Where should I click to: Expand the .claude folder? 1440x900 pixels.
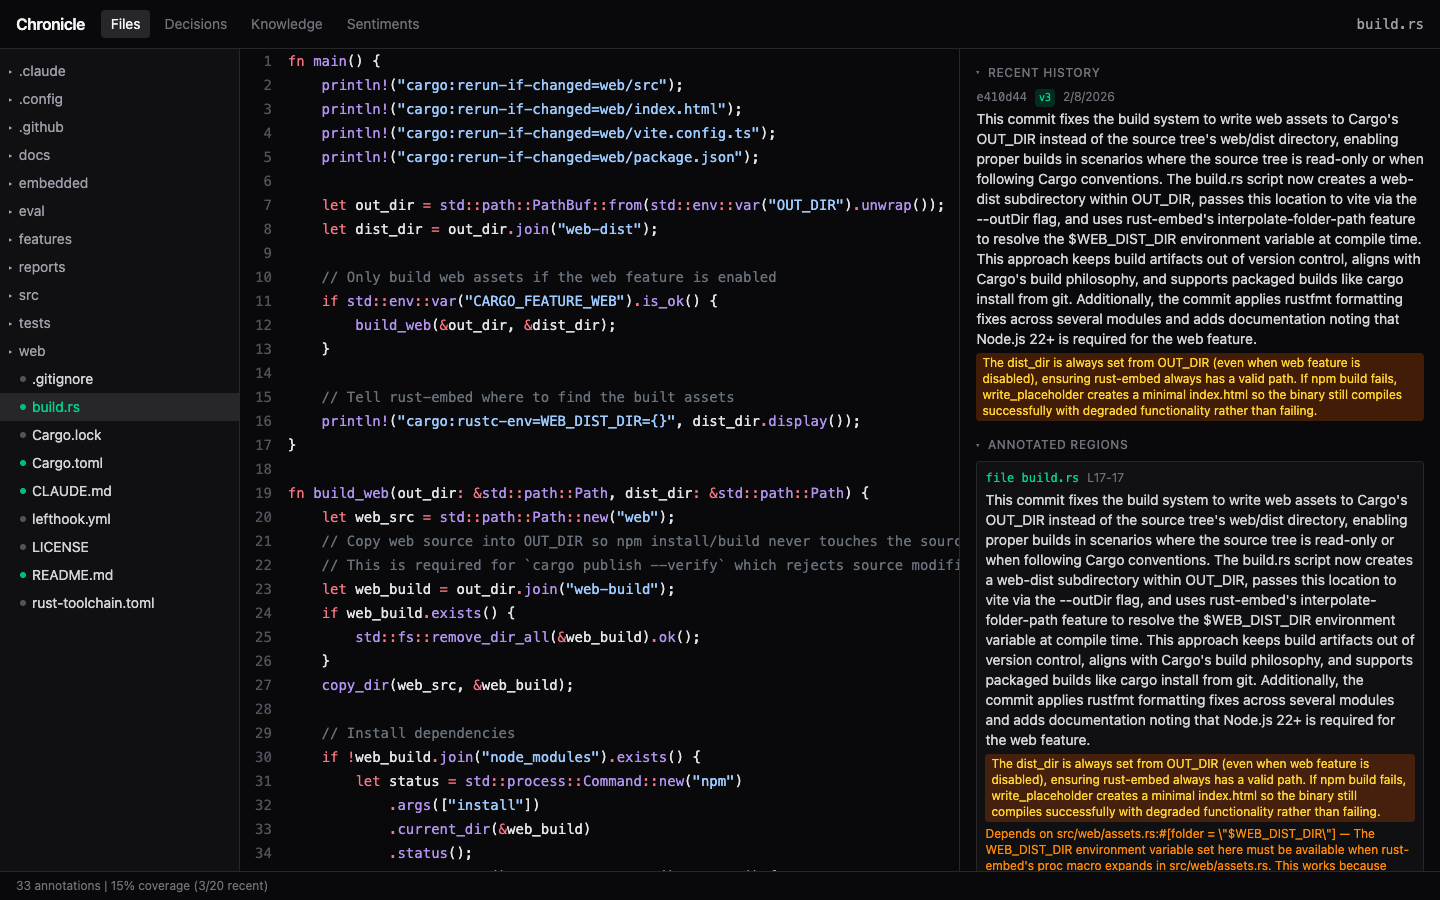(119, 71)
